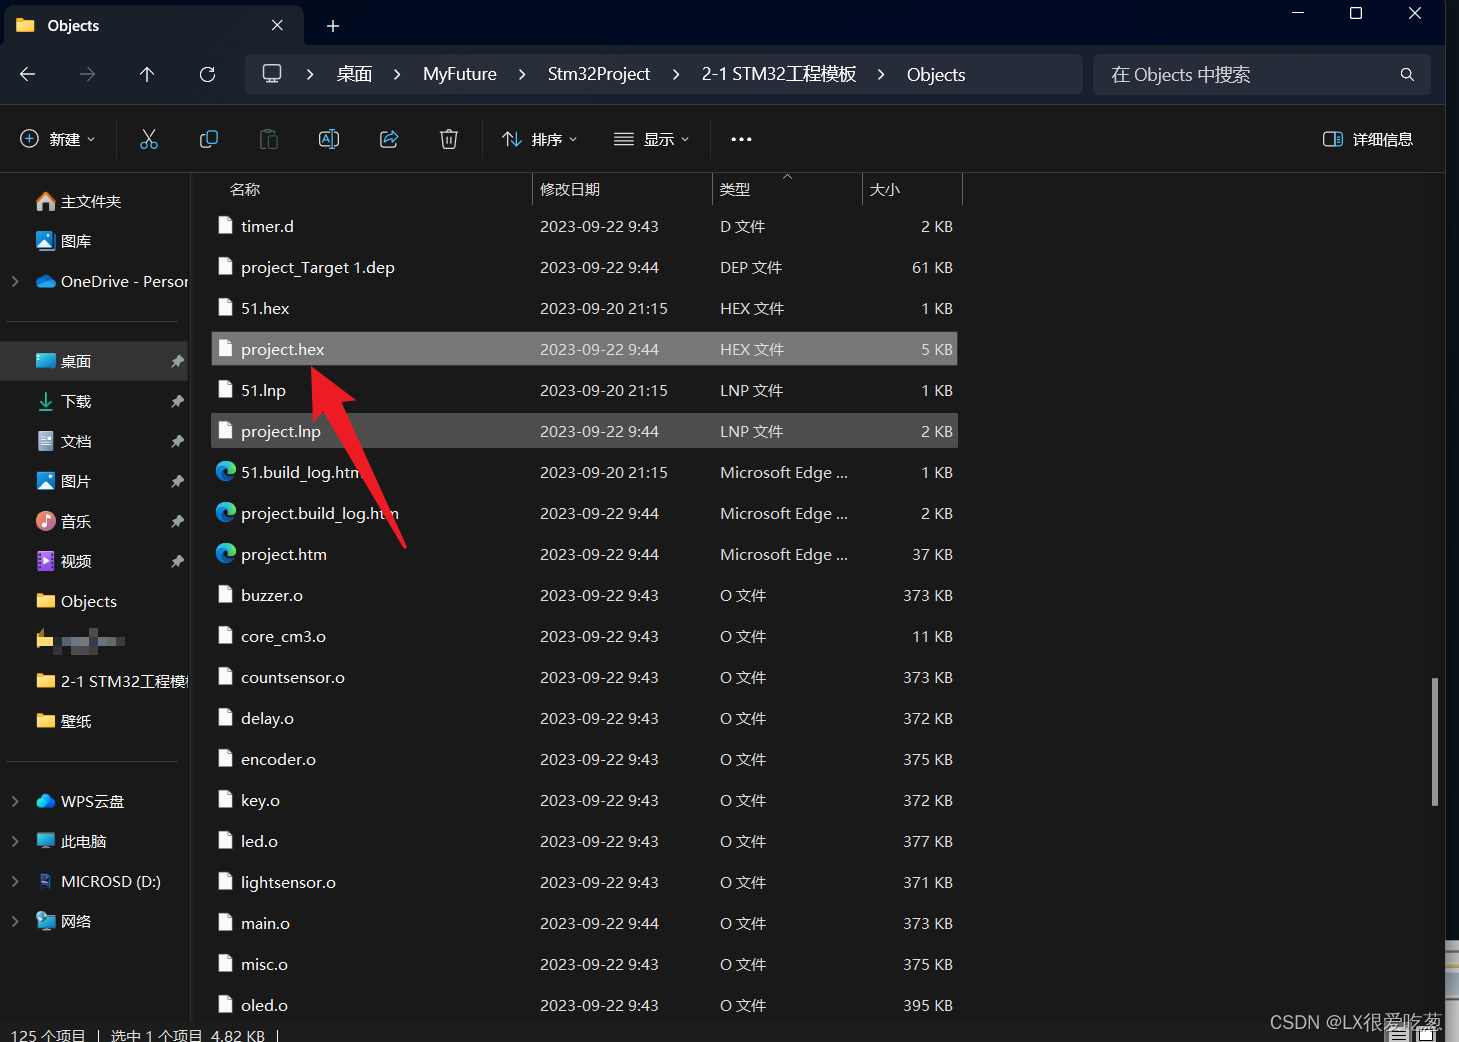Expand the OneDrive - Personal tree node

[15, 281]
